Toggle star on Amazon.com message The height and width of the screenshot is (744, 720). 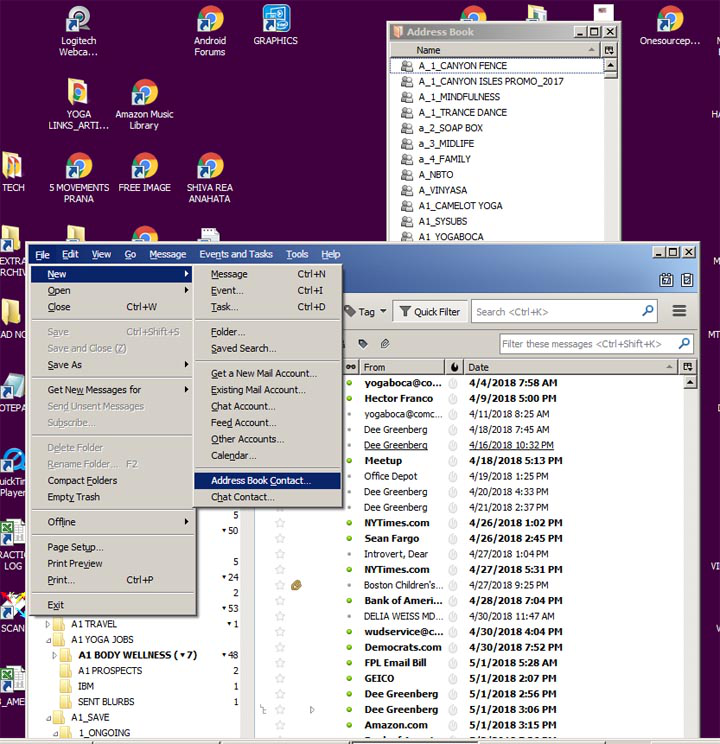[280, 725]
